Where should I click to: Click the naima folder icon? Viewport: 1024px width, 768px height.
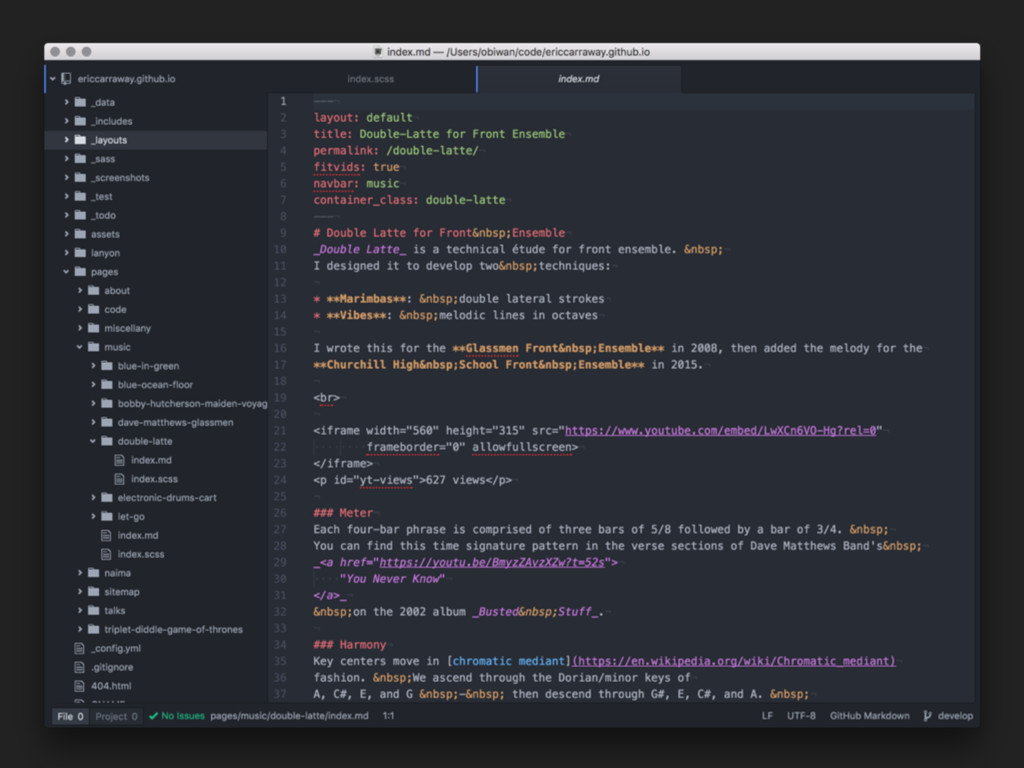[93, 573]
